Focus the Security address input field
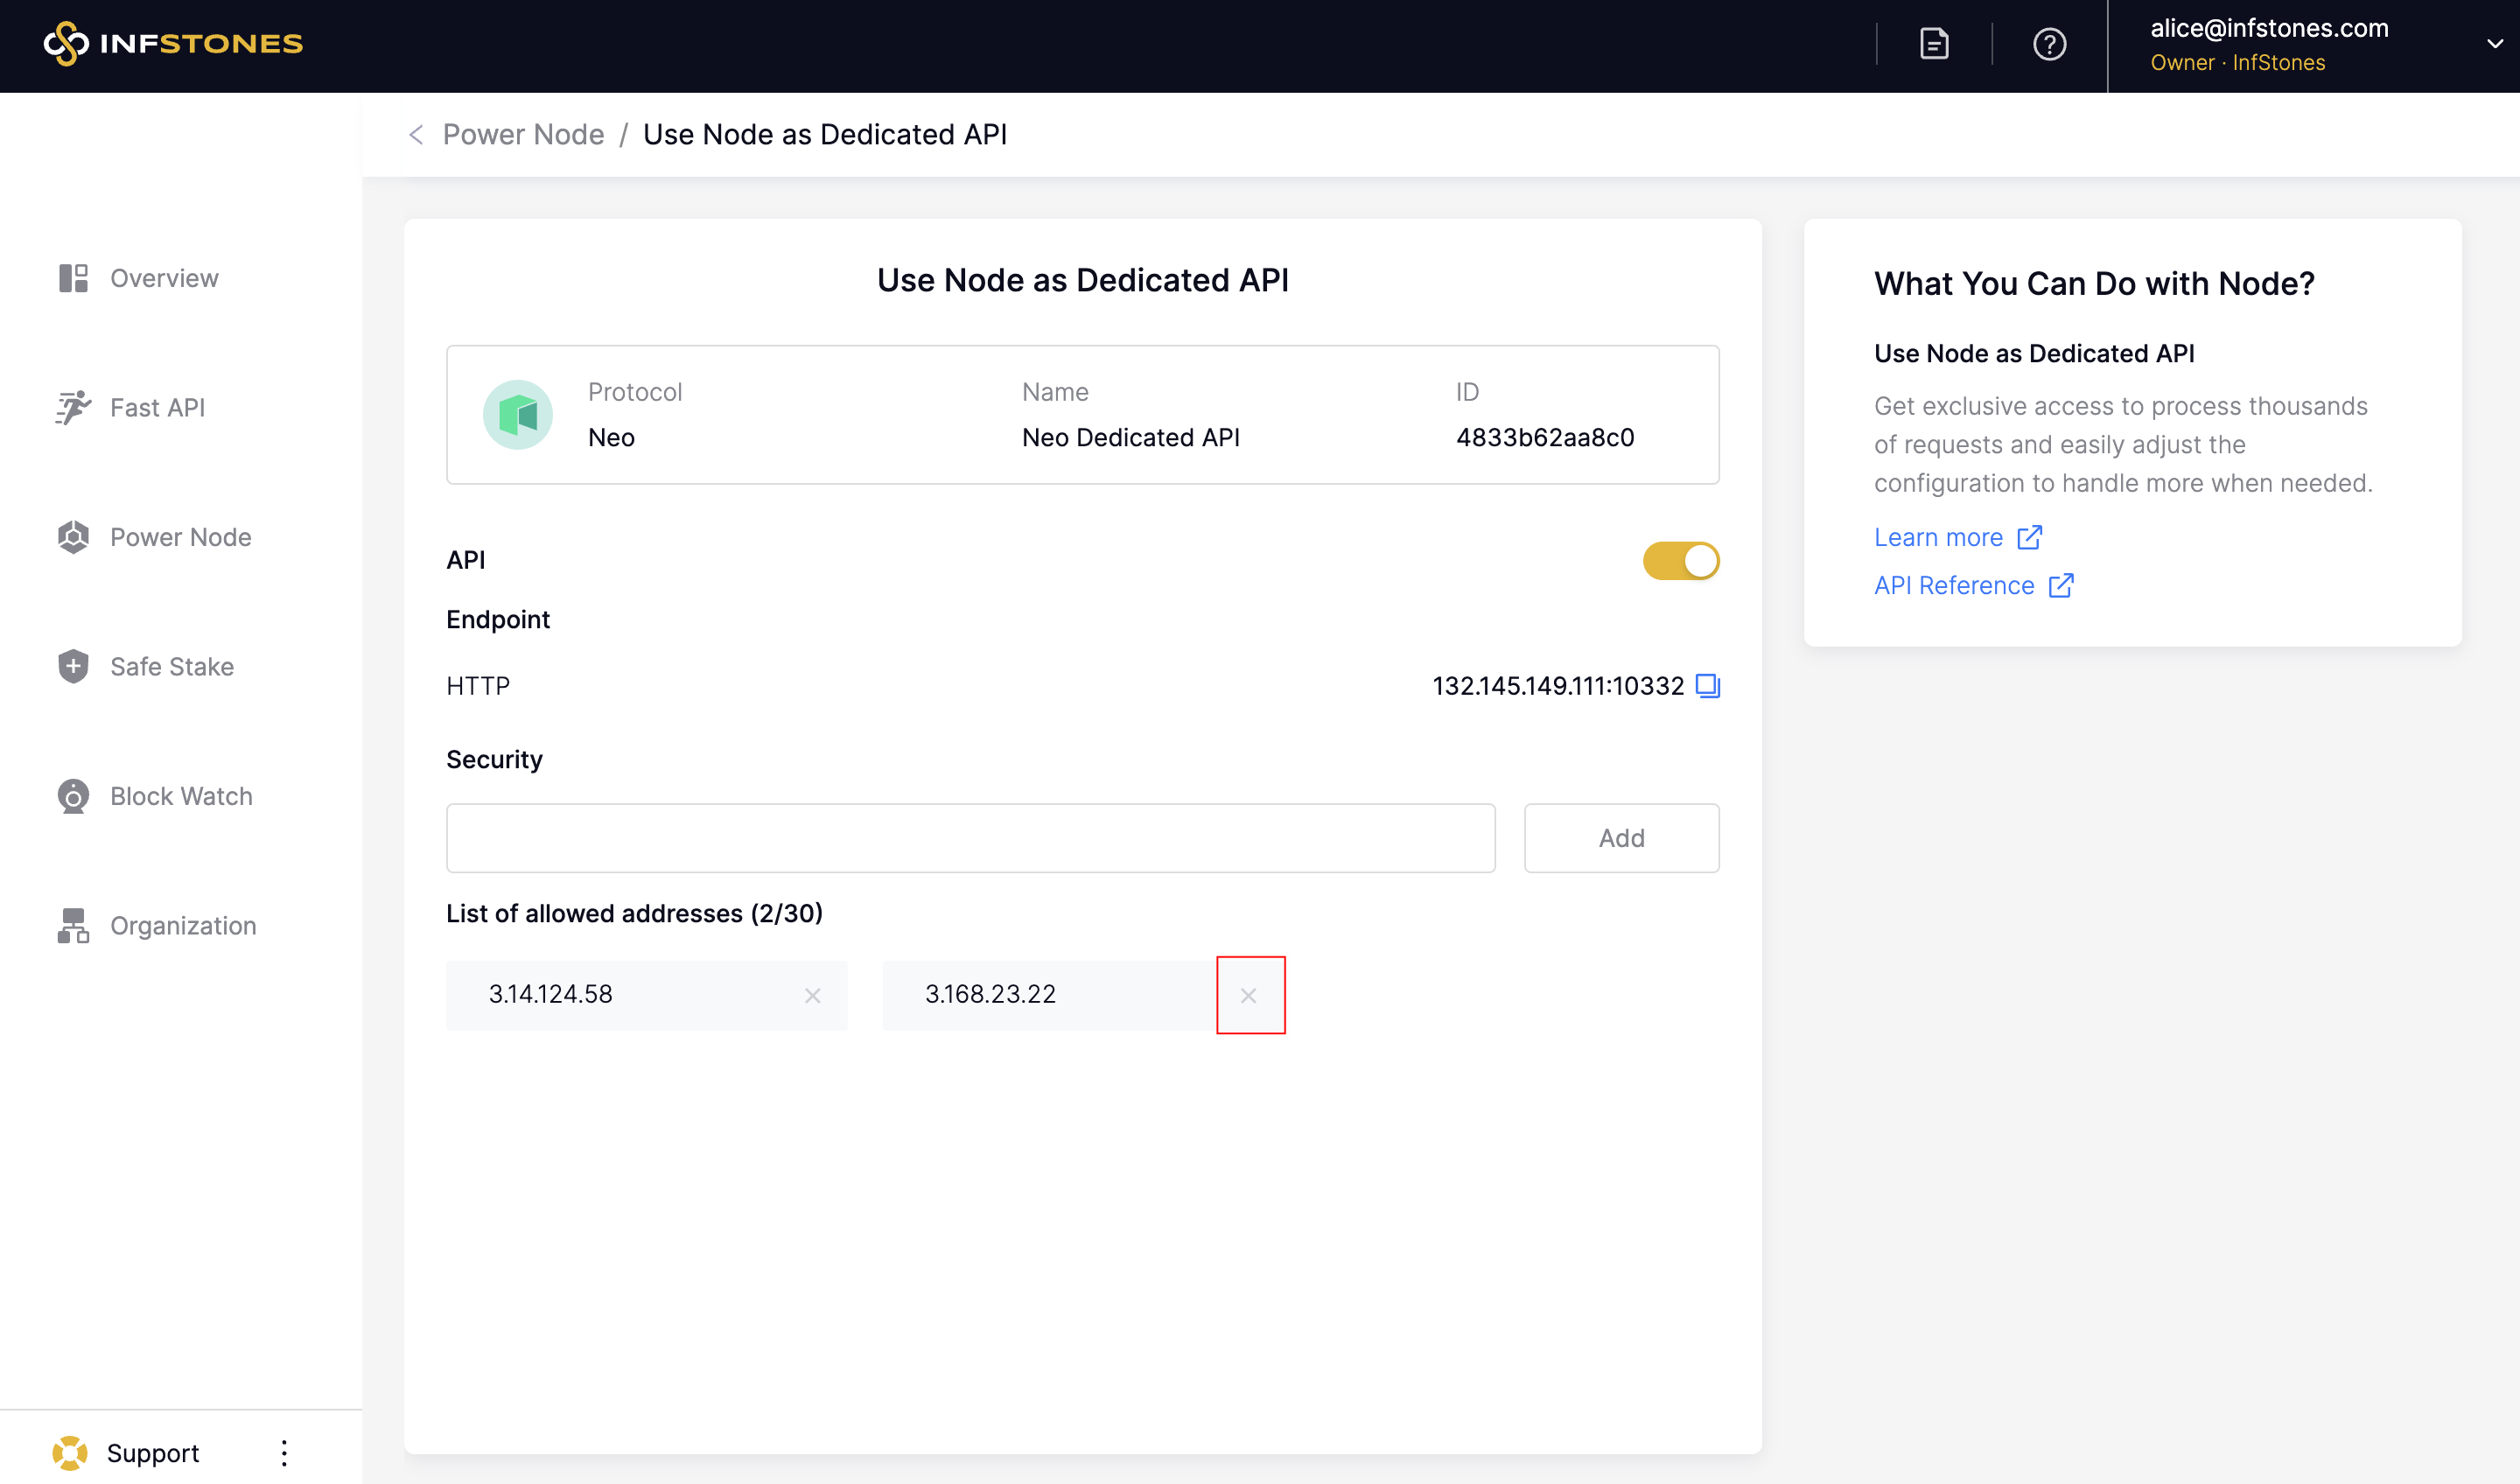 pyautogui.click(x=970, y=838)
